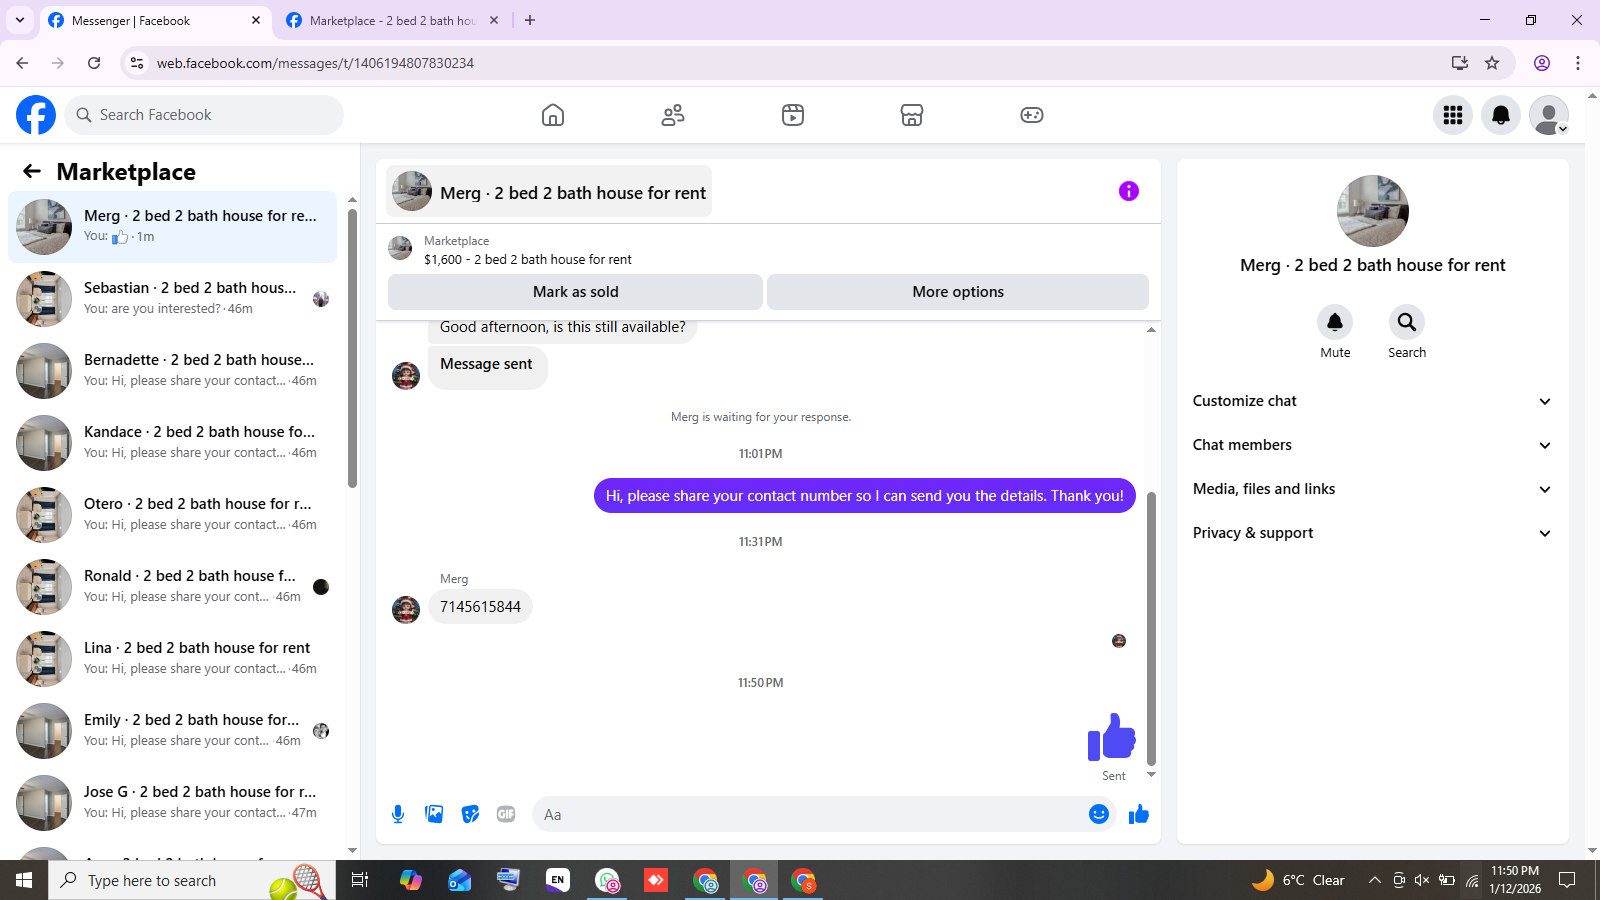Expand Media, files and links section
The width and height of the screenshot is (1600, 900).
pos(1372,489)
